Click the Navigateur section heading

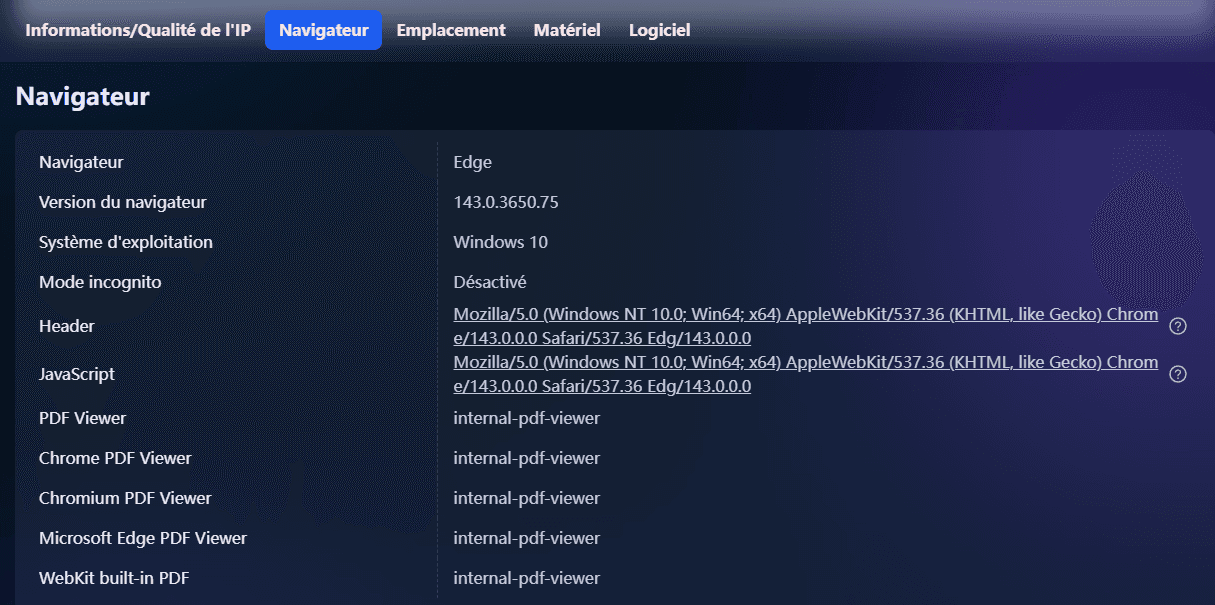(83, 96)
